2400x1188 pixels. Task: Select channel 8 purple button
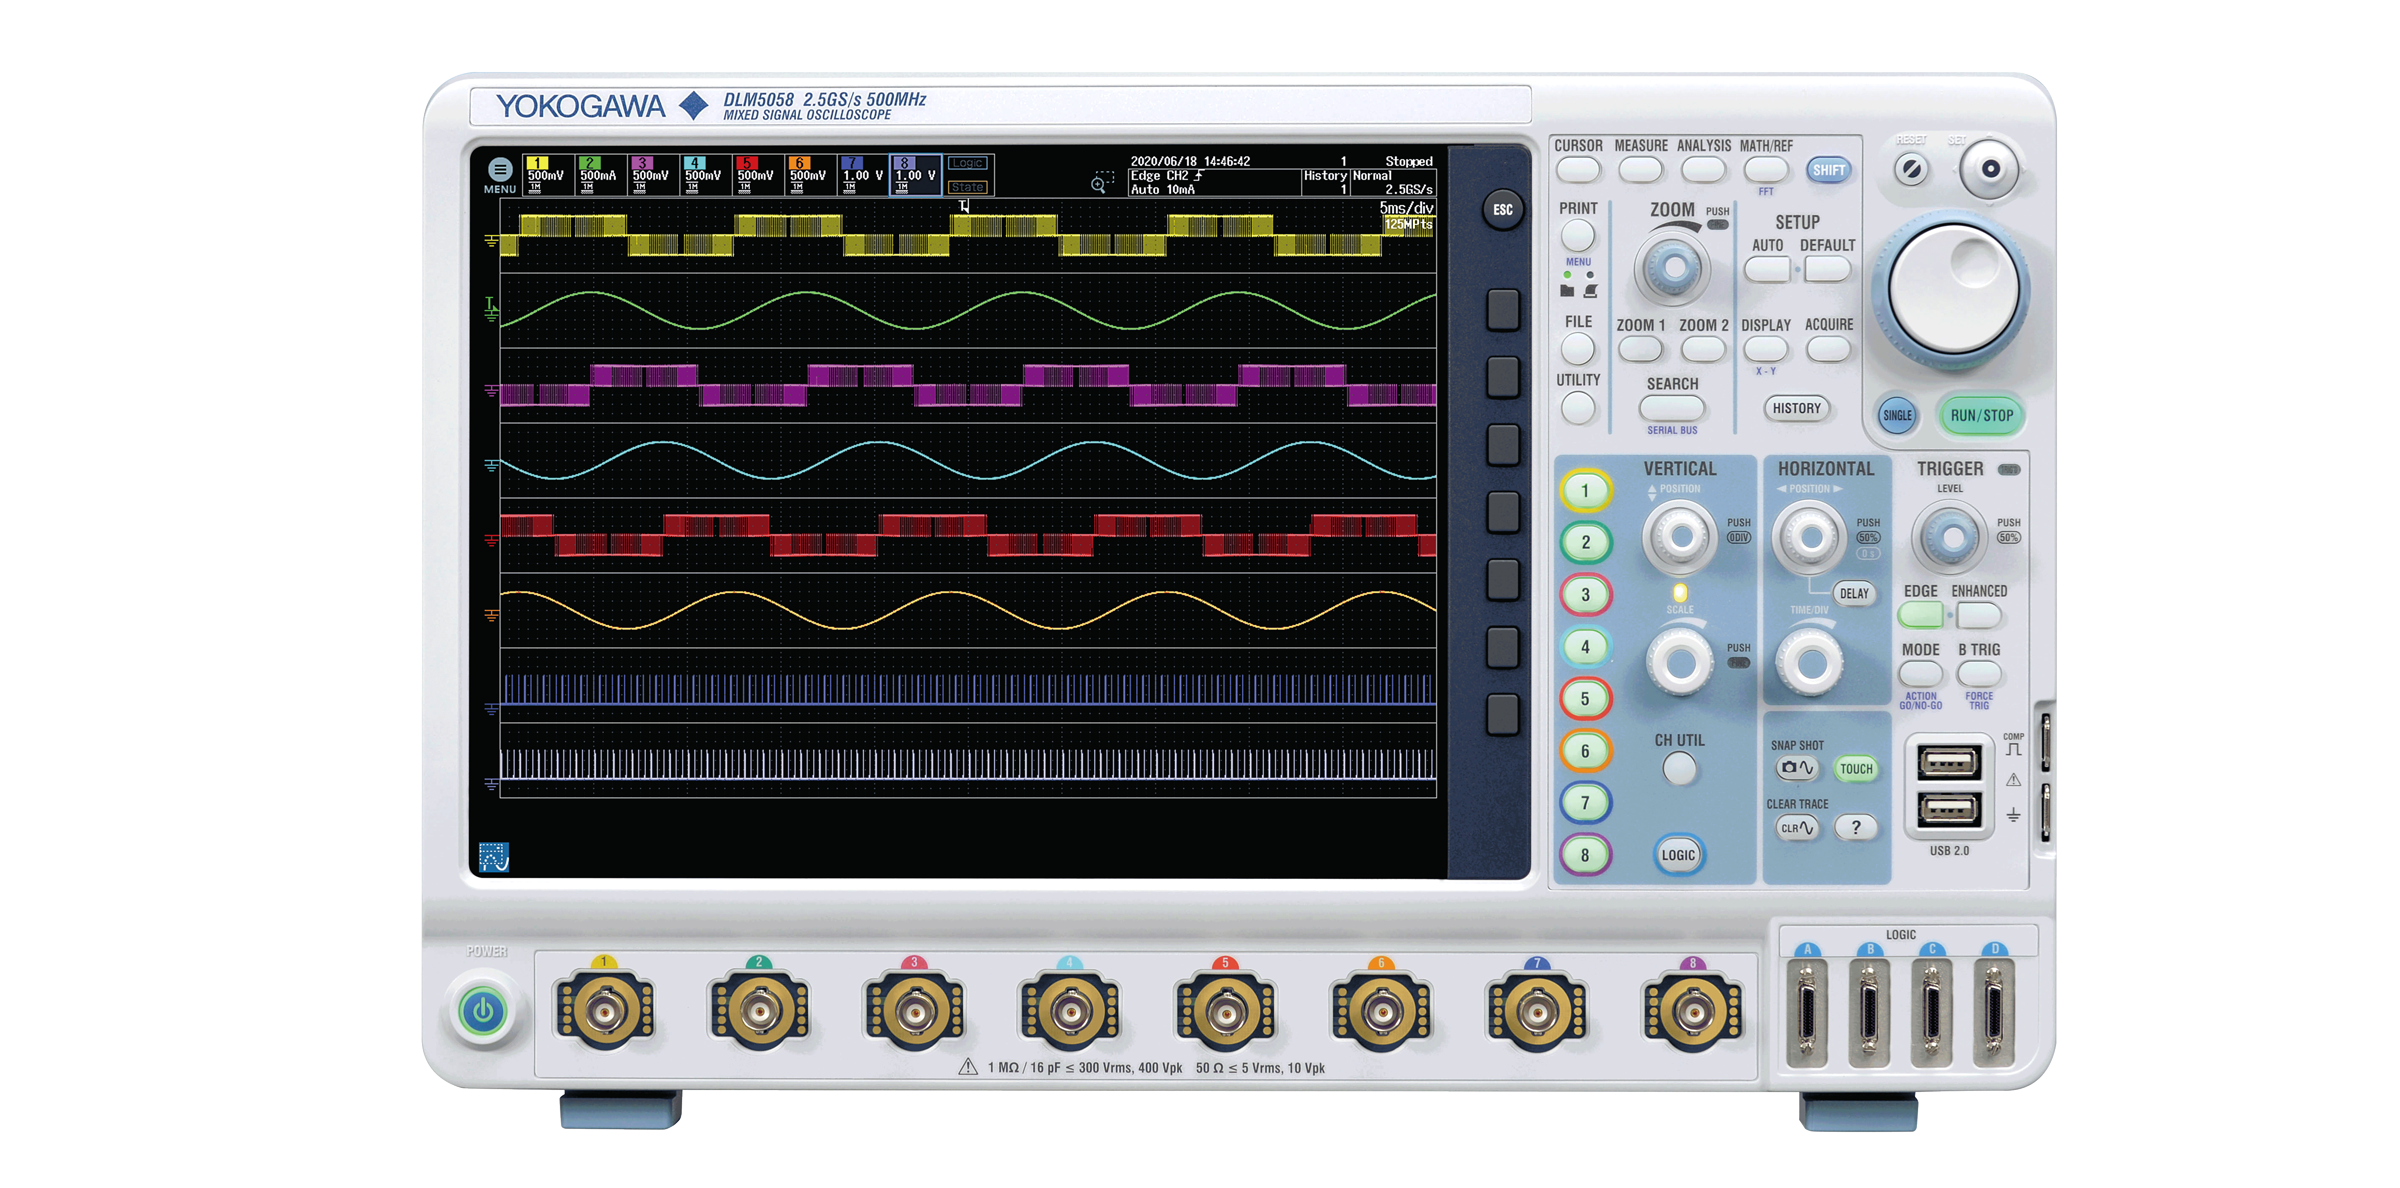(1585, 855)
